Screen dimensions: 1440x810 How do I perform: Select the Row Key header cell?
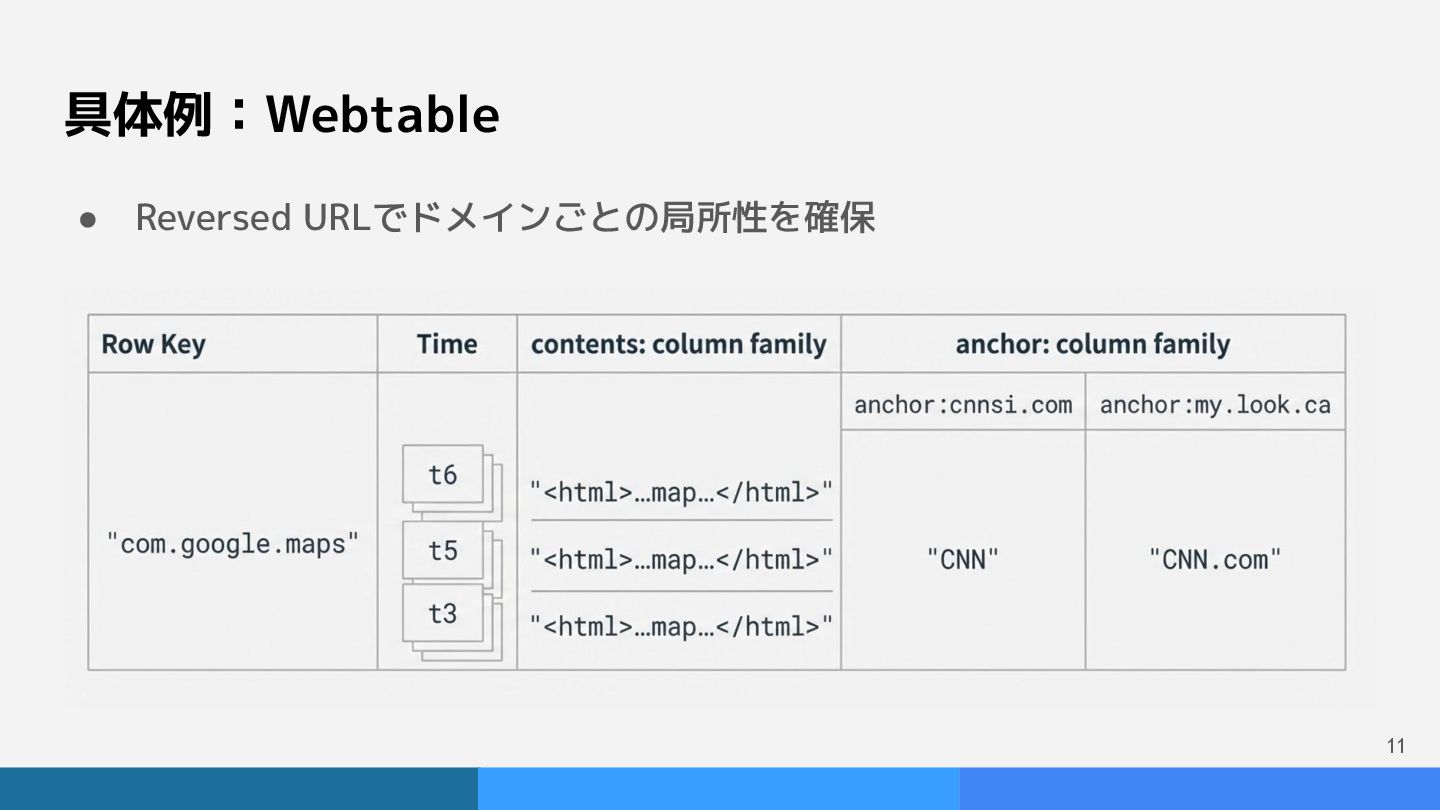(x=153, y=344)
